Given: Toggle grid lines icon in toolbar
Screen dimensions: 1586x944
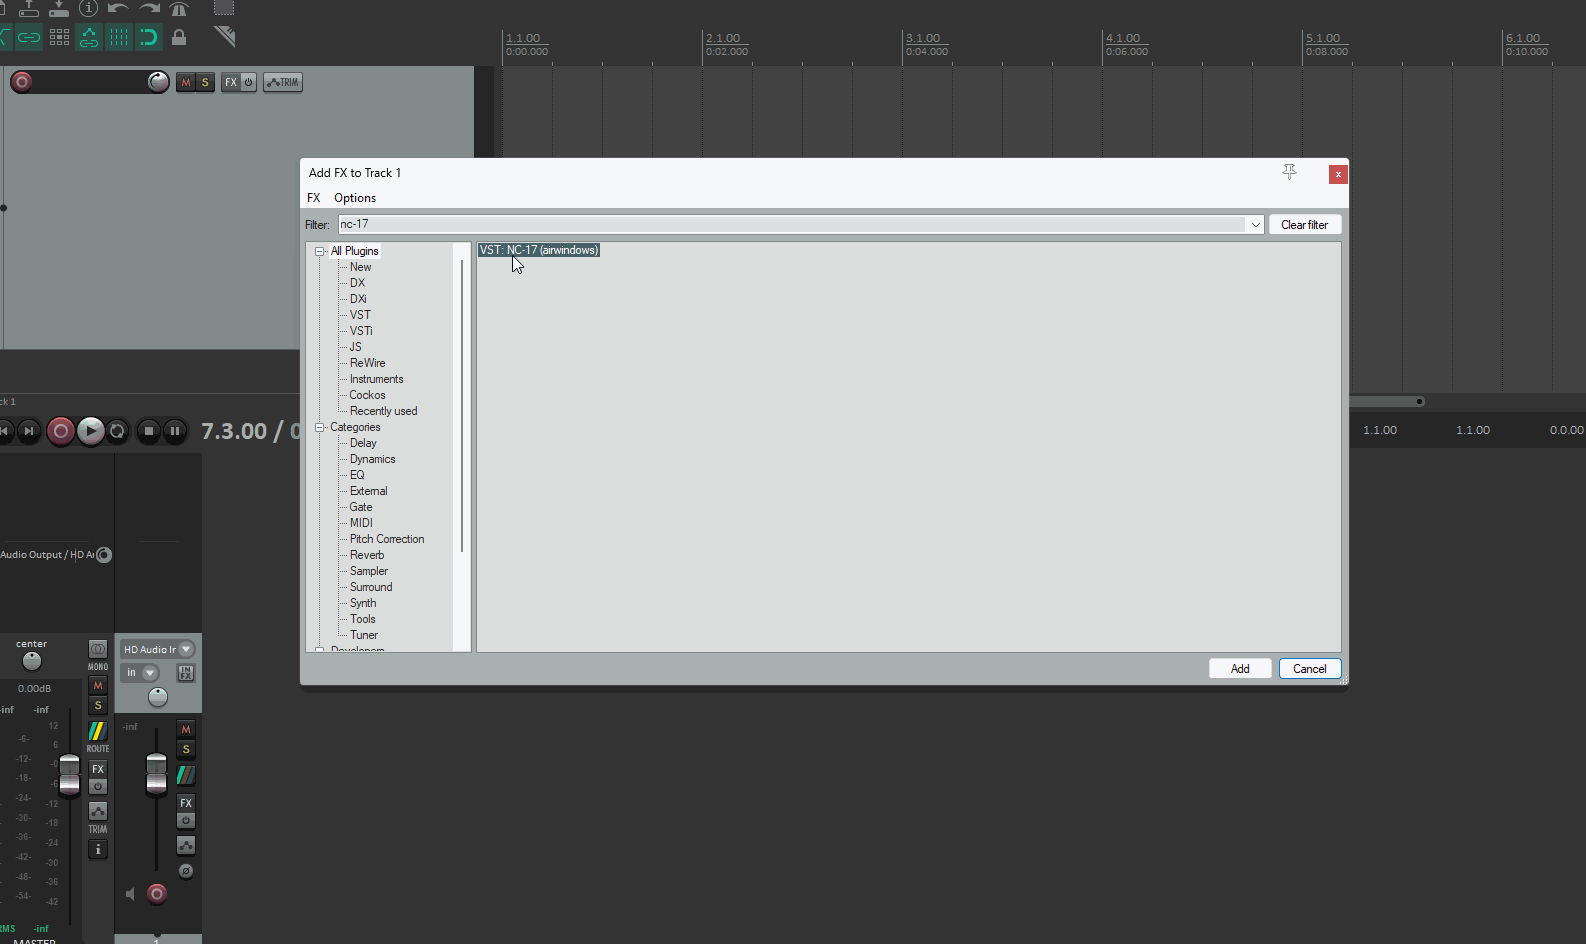Looking at the screenshot, I should [x=119, y=38].
